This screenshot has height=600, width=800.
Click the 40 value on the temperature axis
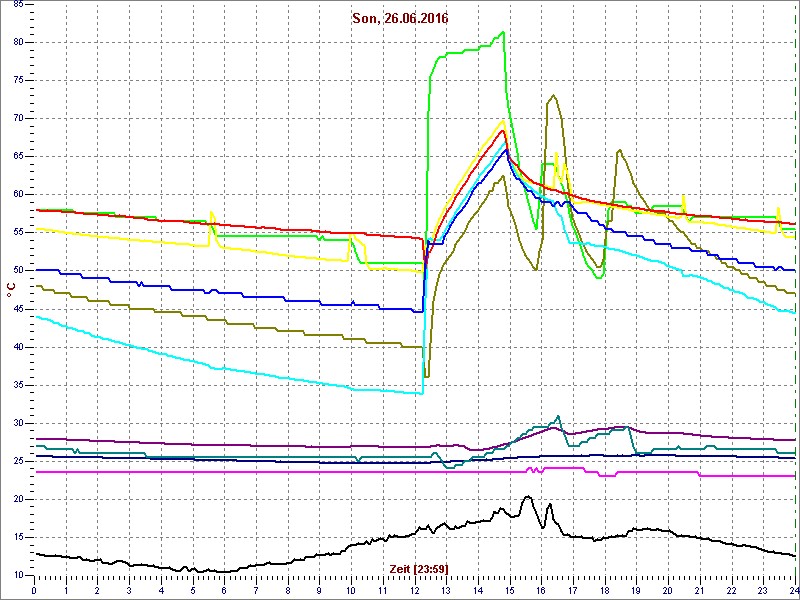pyautogui.click(x=17, y=347)
